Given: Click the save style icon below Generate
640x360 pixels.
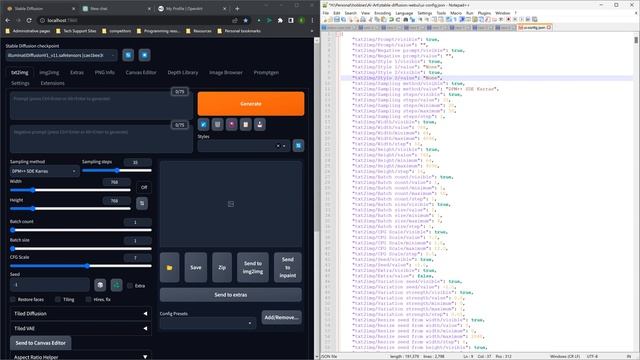Looking at the screenshot, I should pyautogui.click(x=260, y=124).
